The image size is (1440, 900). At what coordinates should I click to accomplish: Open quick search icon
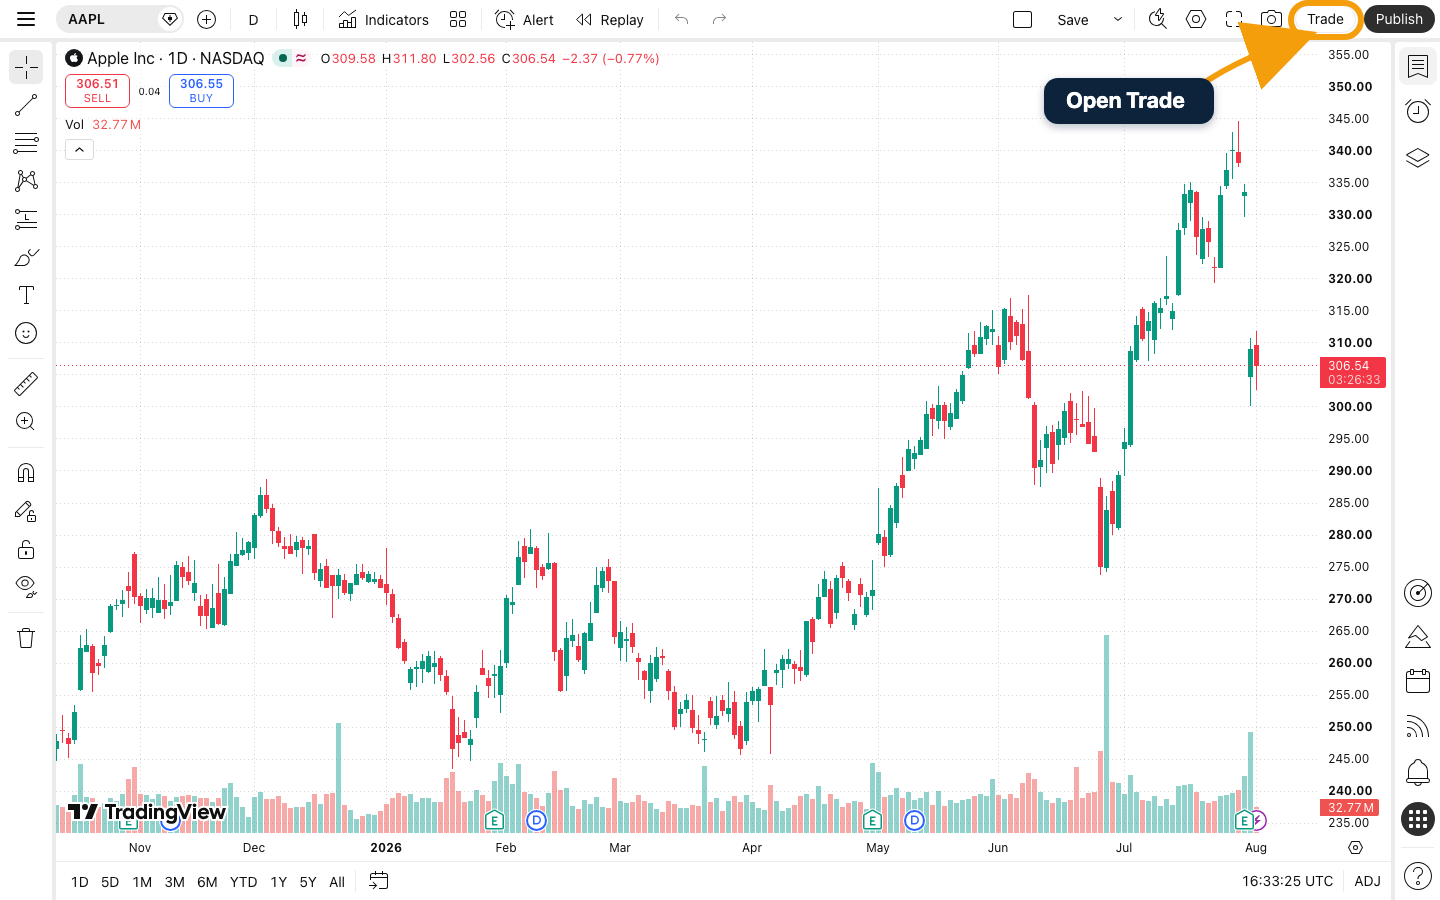point(1158,19)
